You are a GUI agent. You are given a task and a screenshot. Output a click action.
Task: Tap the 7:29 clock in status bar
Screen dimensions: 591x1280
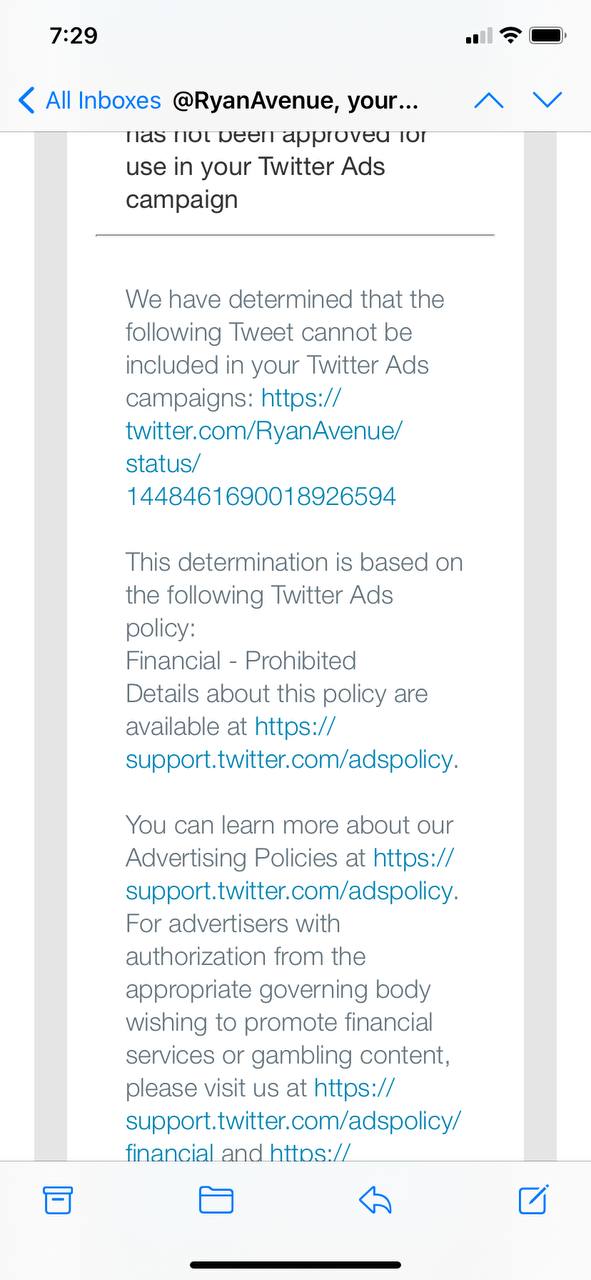(73, 36)
